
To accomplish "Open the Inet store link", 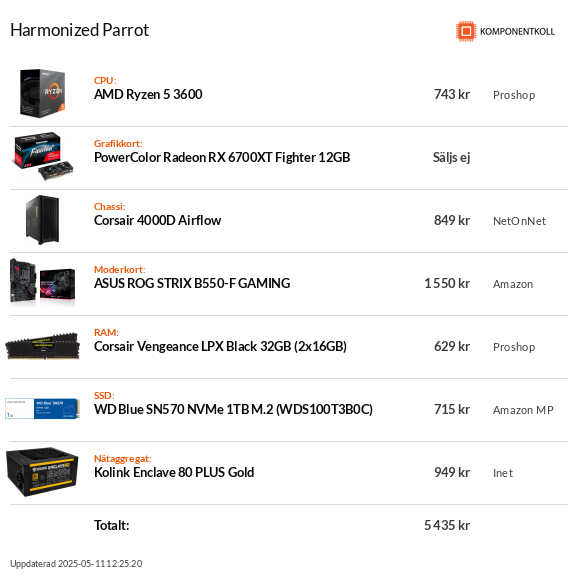I will pyautogui.click(x=503, y=473).
